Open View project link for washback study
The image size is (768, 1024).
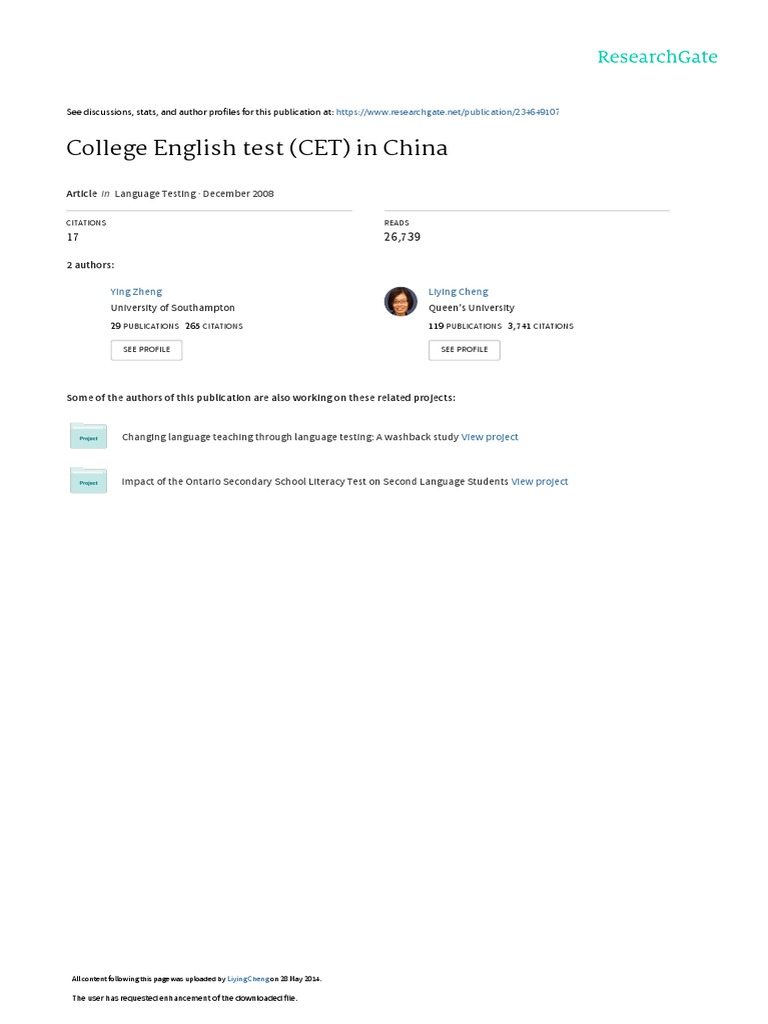(x=490, y=437)
